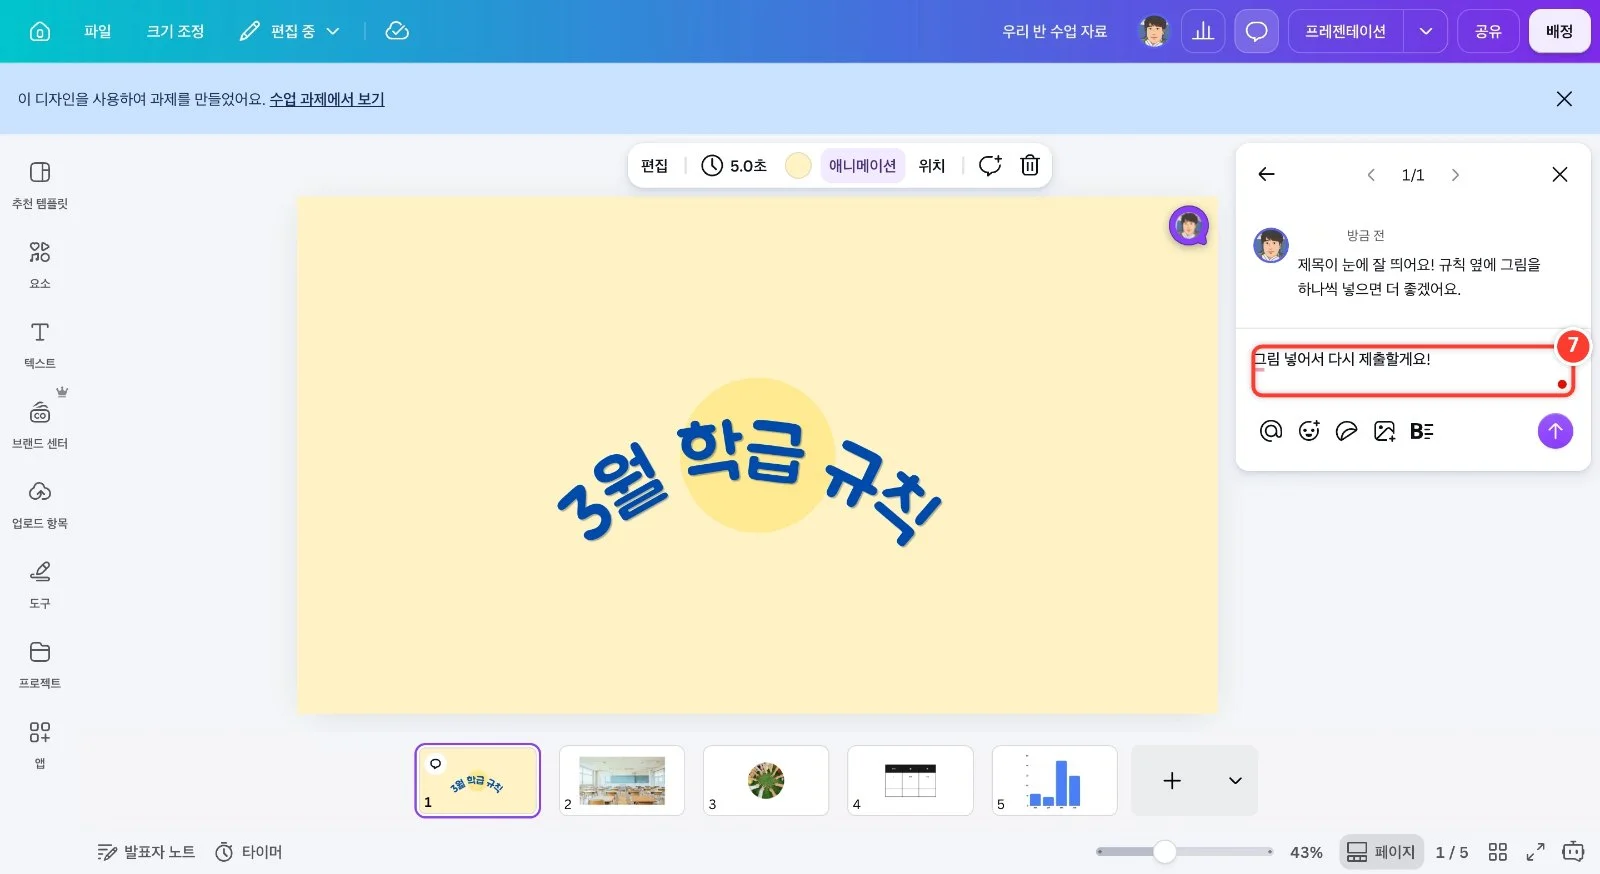Open the 브랜드 센터 panel
Viewport: 1600px width, 874px height.
[40, 425]
